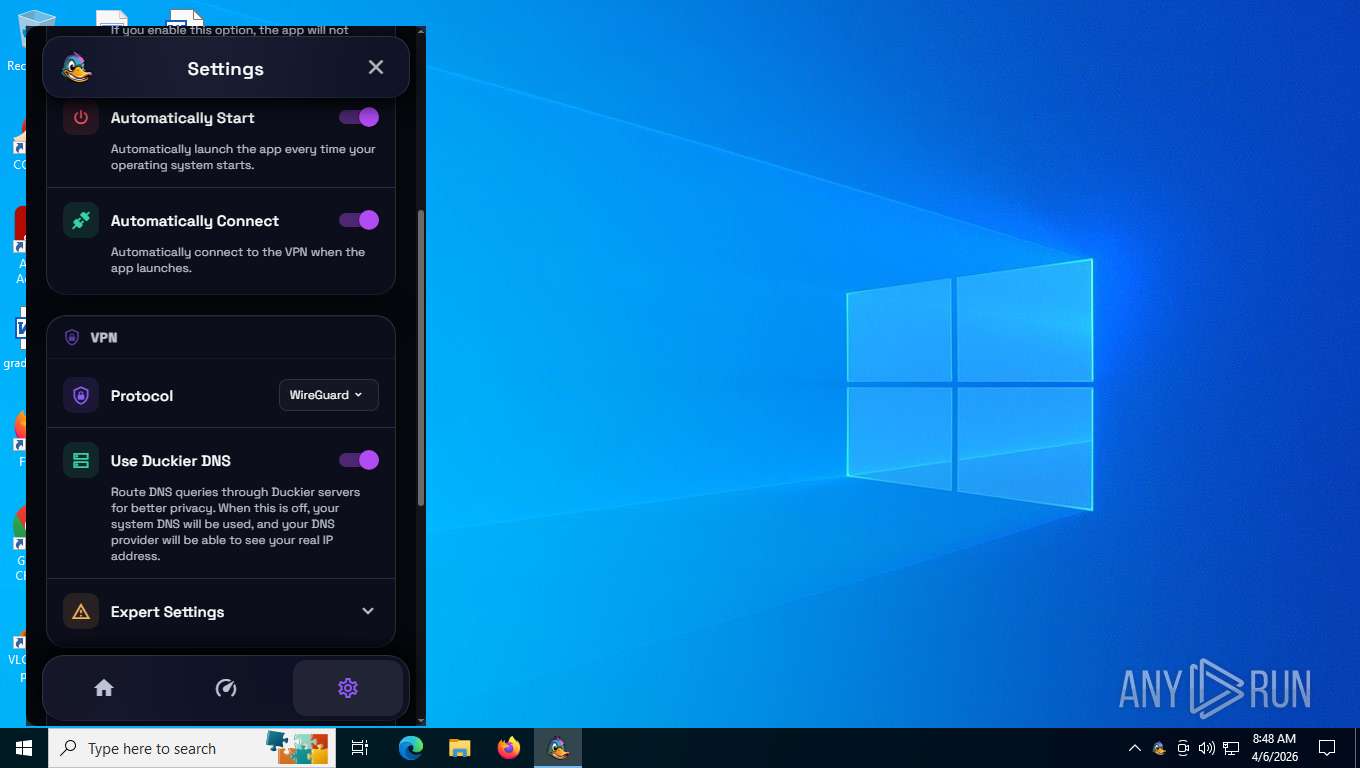This screenshot has width=1360, height=768.
Task: Click the Automatically Connect label
Action: (195, 221)
